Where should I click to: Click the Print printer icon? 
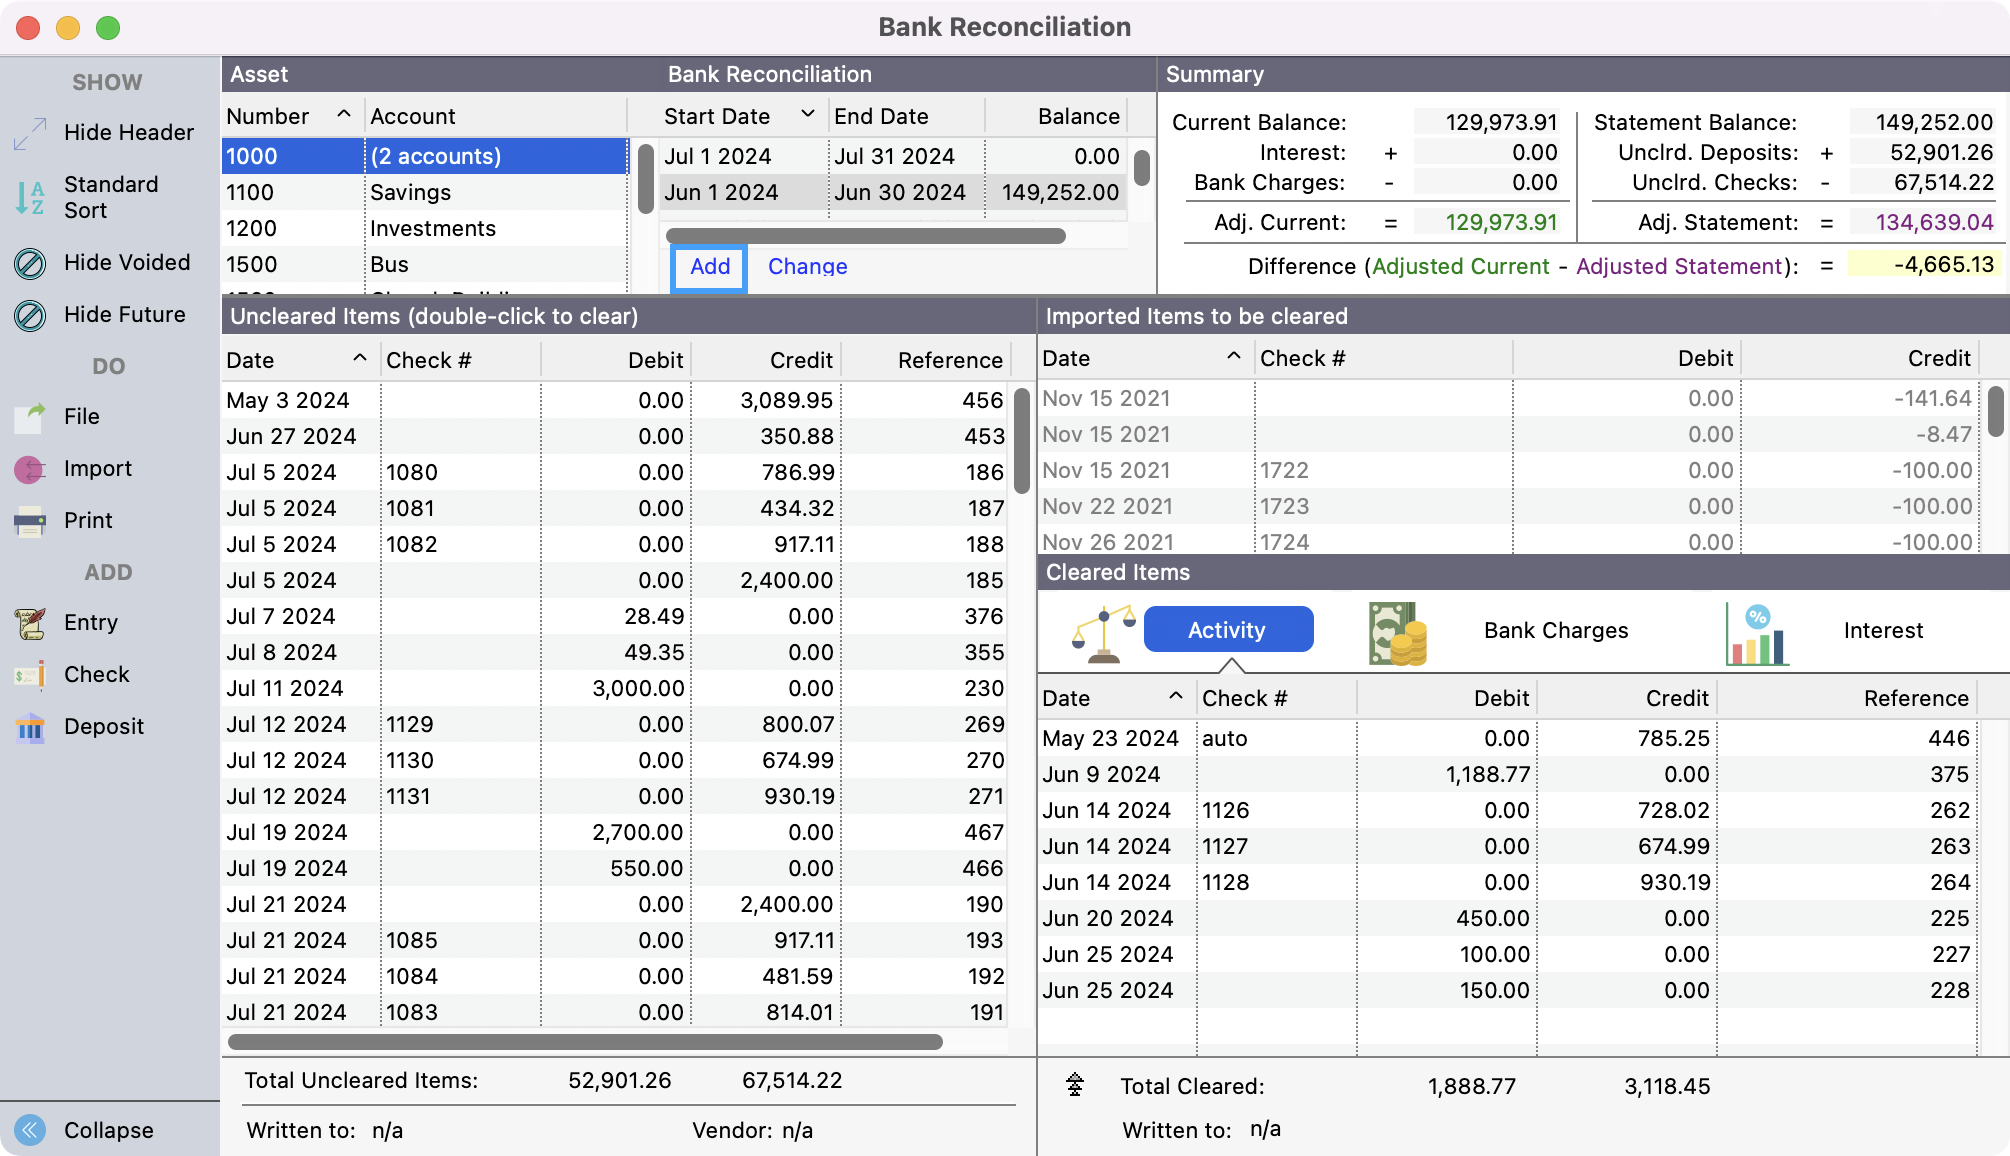click(x=30, y=521)
